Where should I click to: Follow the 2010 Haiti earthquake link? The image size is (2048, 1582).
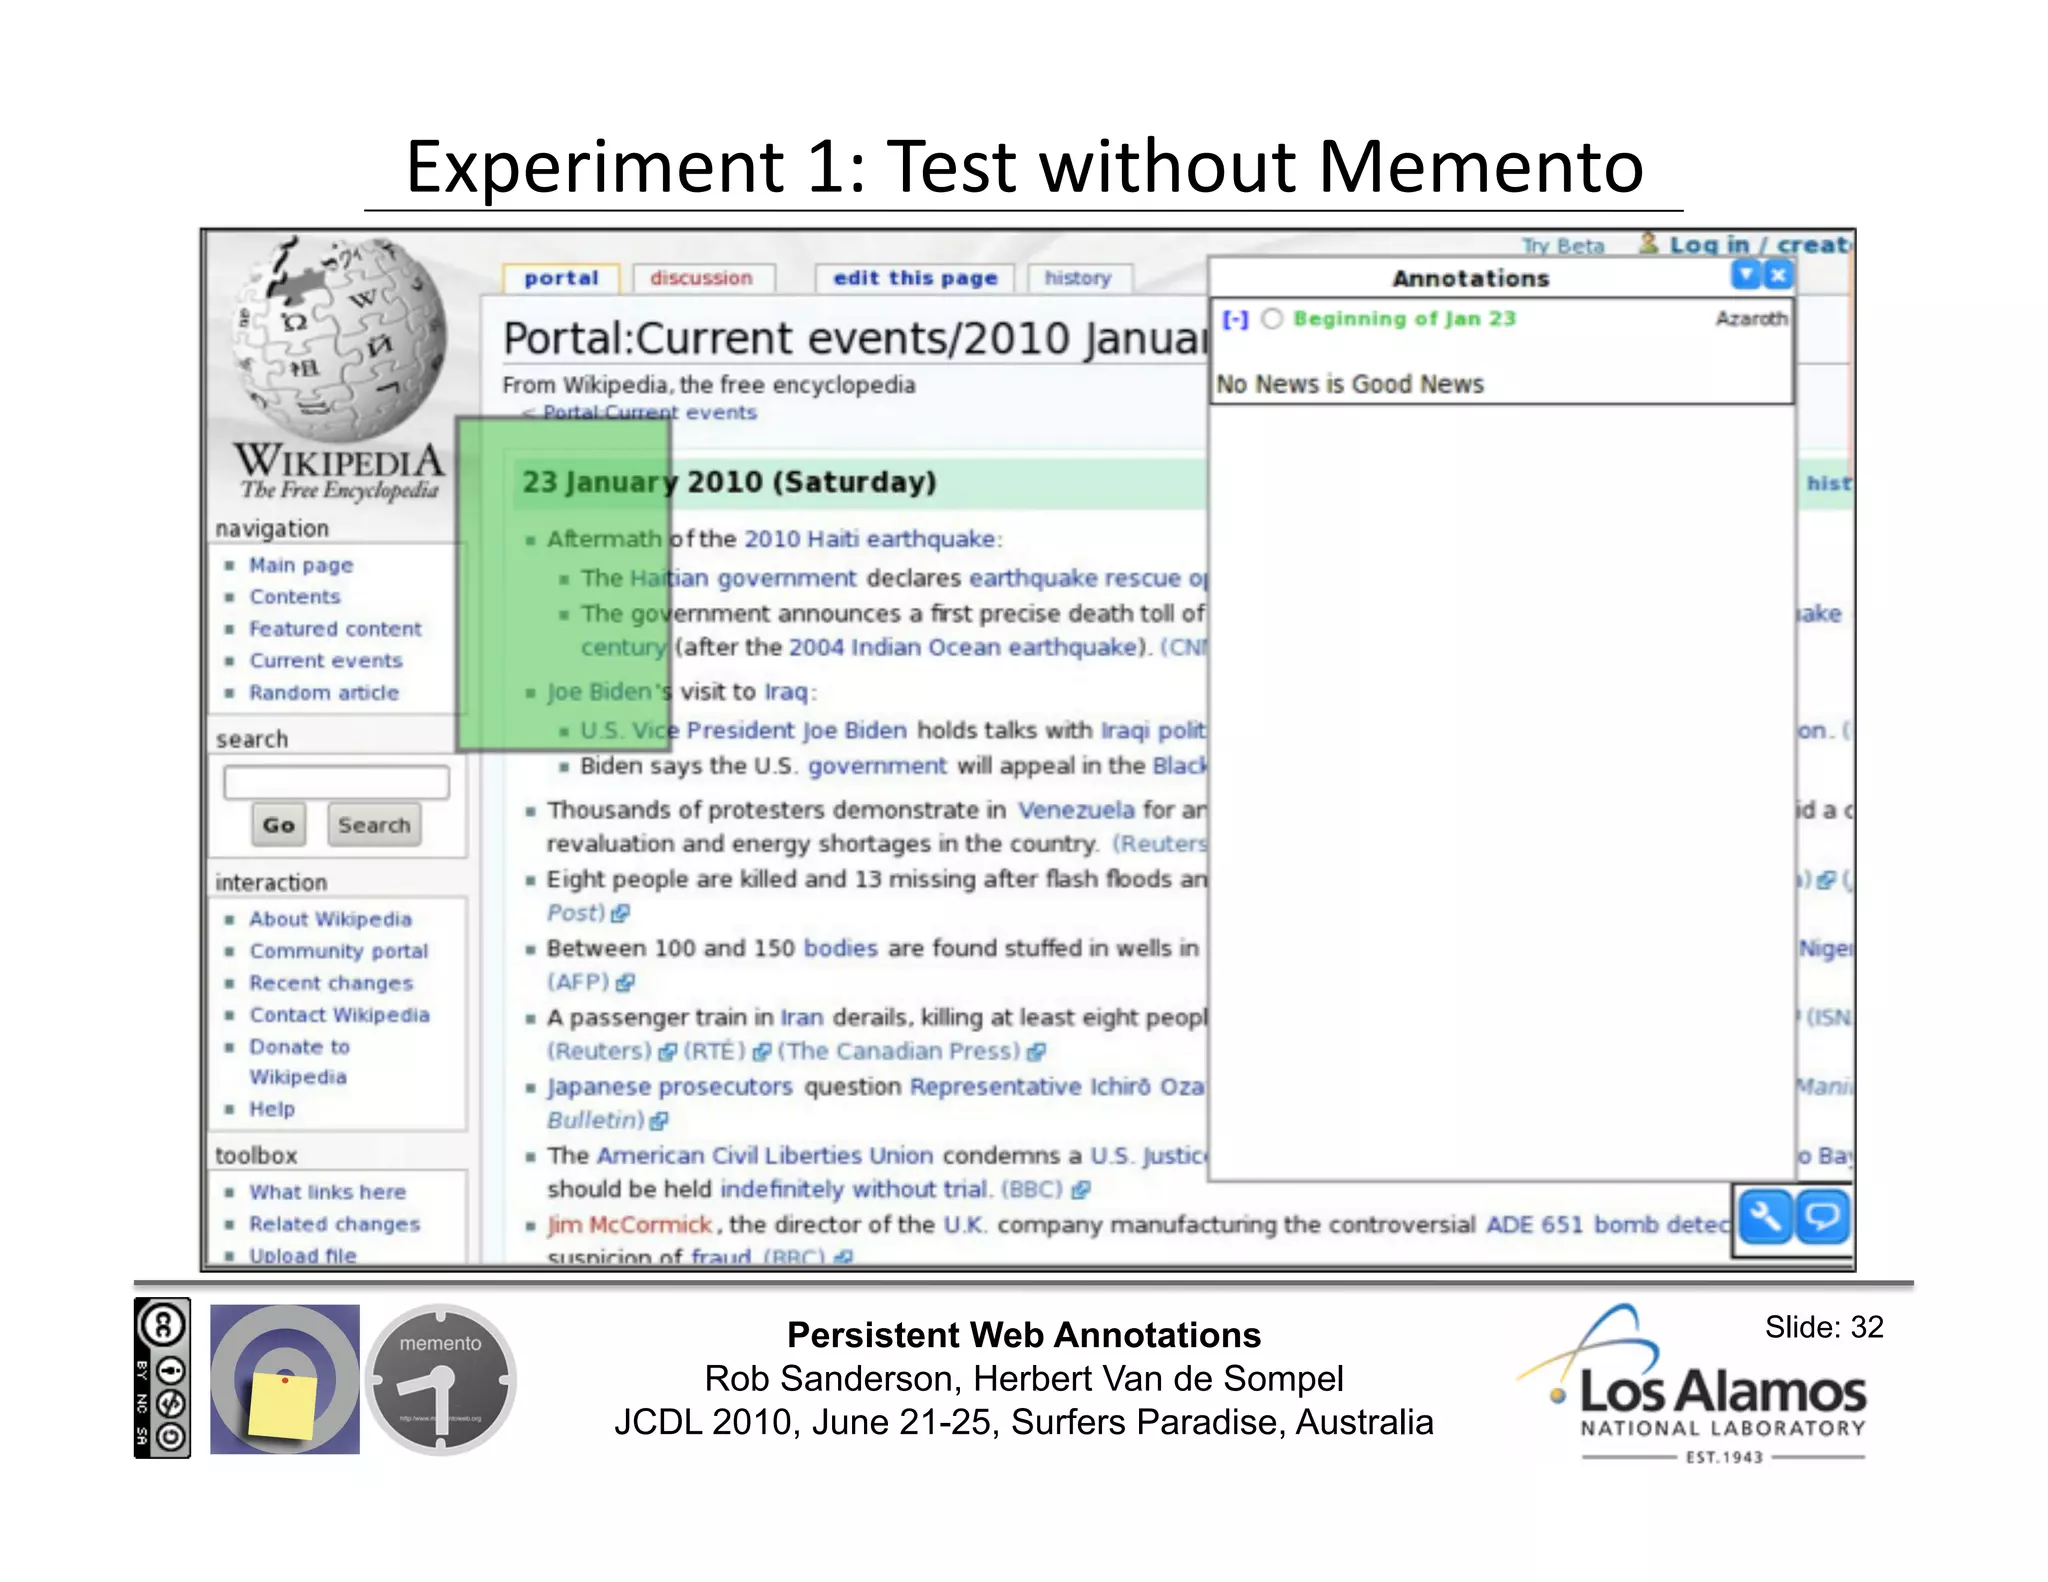869,539
